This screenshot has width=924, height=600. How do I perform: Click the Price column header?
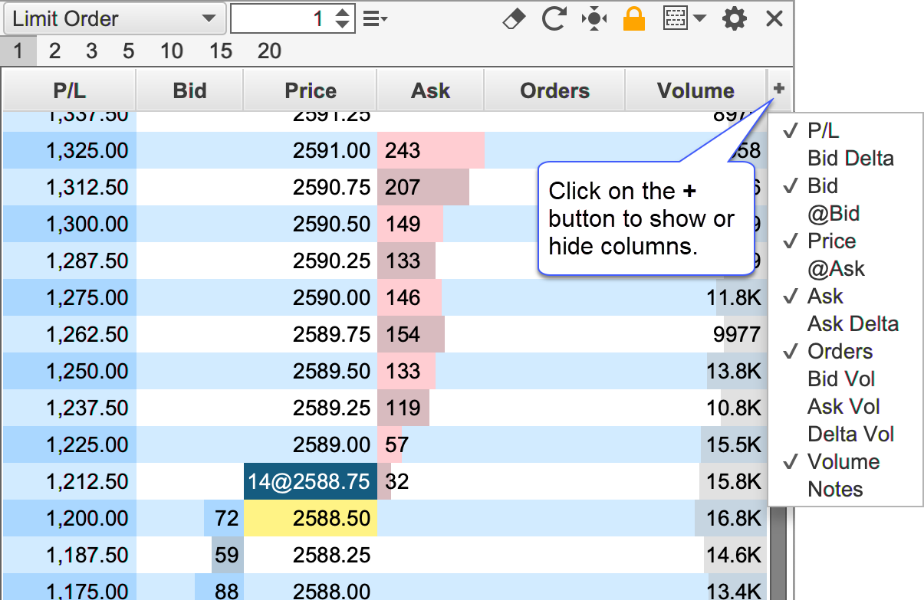pyautogui.click(x=310, y=91)
